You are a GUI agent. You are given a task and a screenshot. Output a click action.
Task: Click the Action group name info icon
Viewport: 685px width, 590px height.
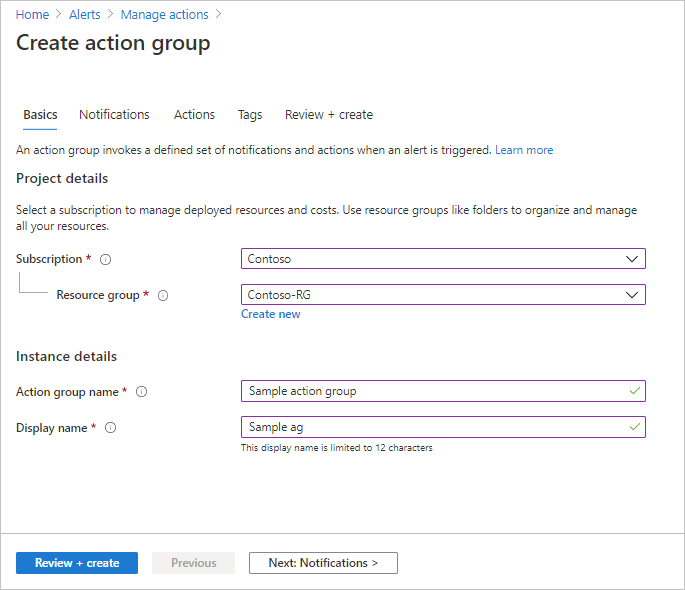click(x=141, y=392)
